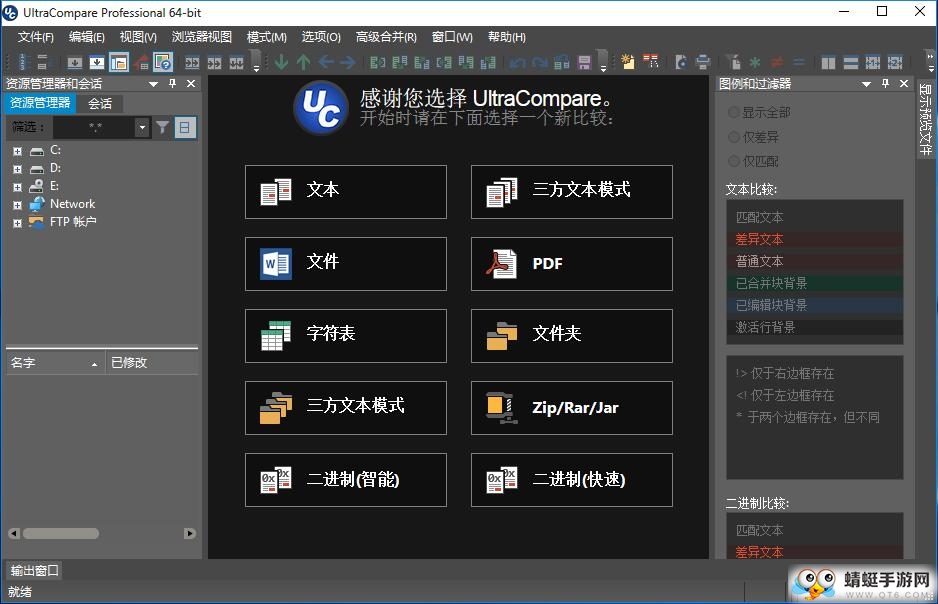This screenshot has width=938, height=604.
Task: Start a 二进制(快速) comparison
Action: [x=572, y=480]
